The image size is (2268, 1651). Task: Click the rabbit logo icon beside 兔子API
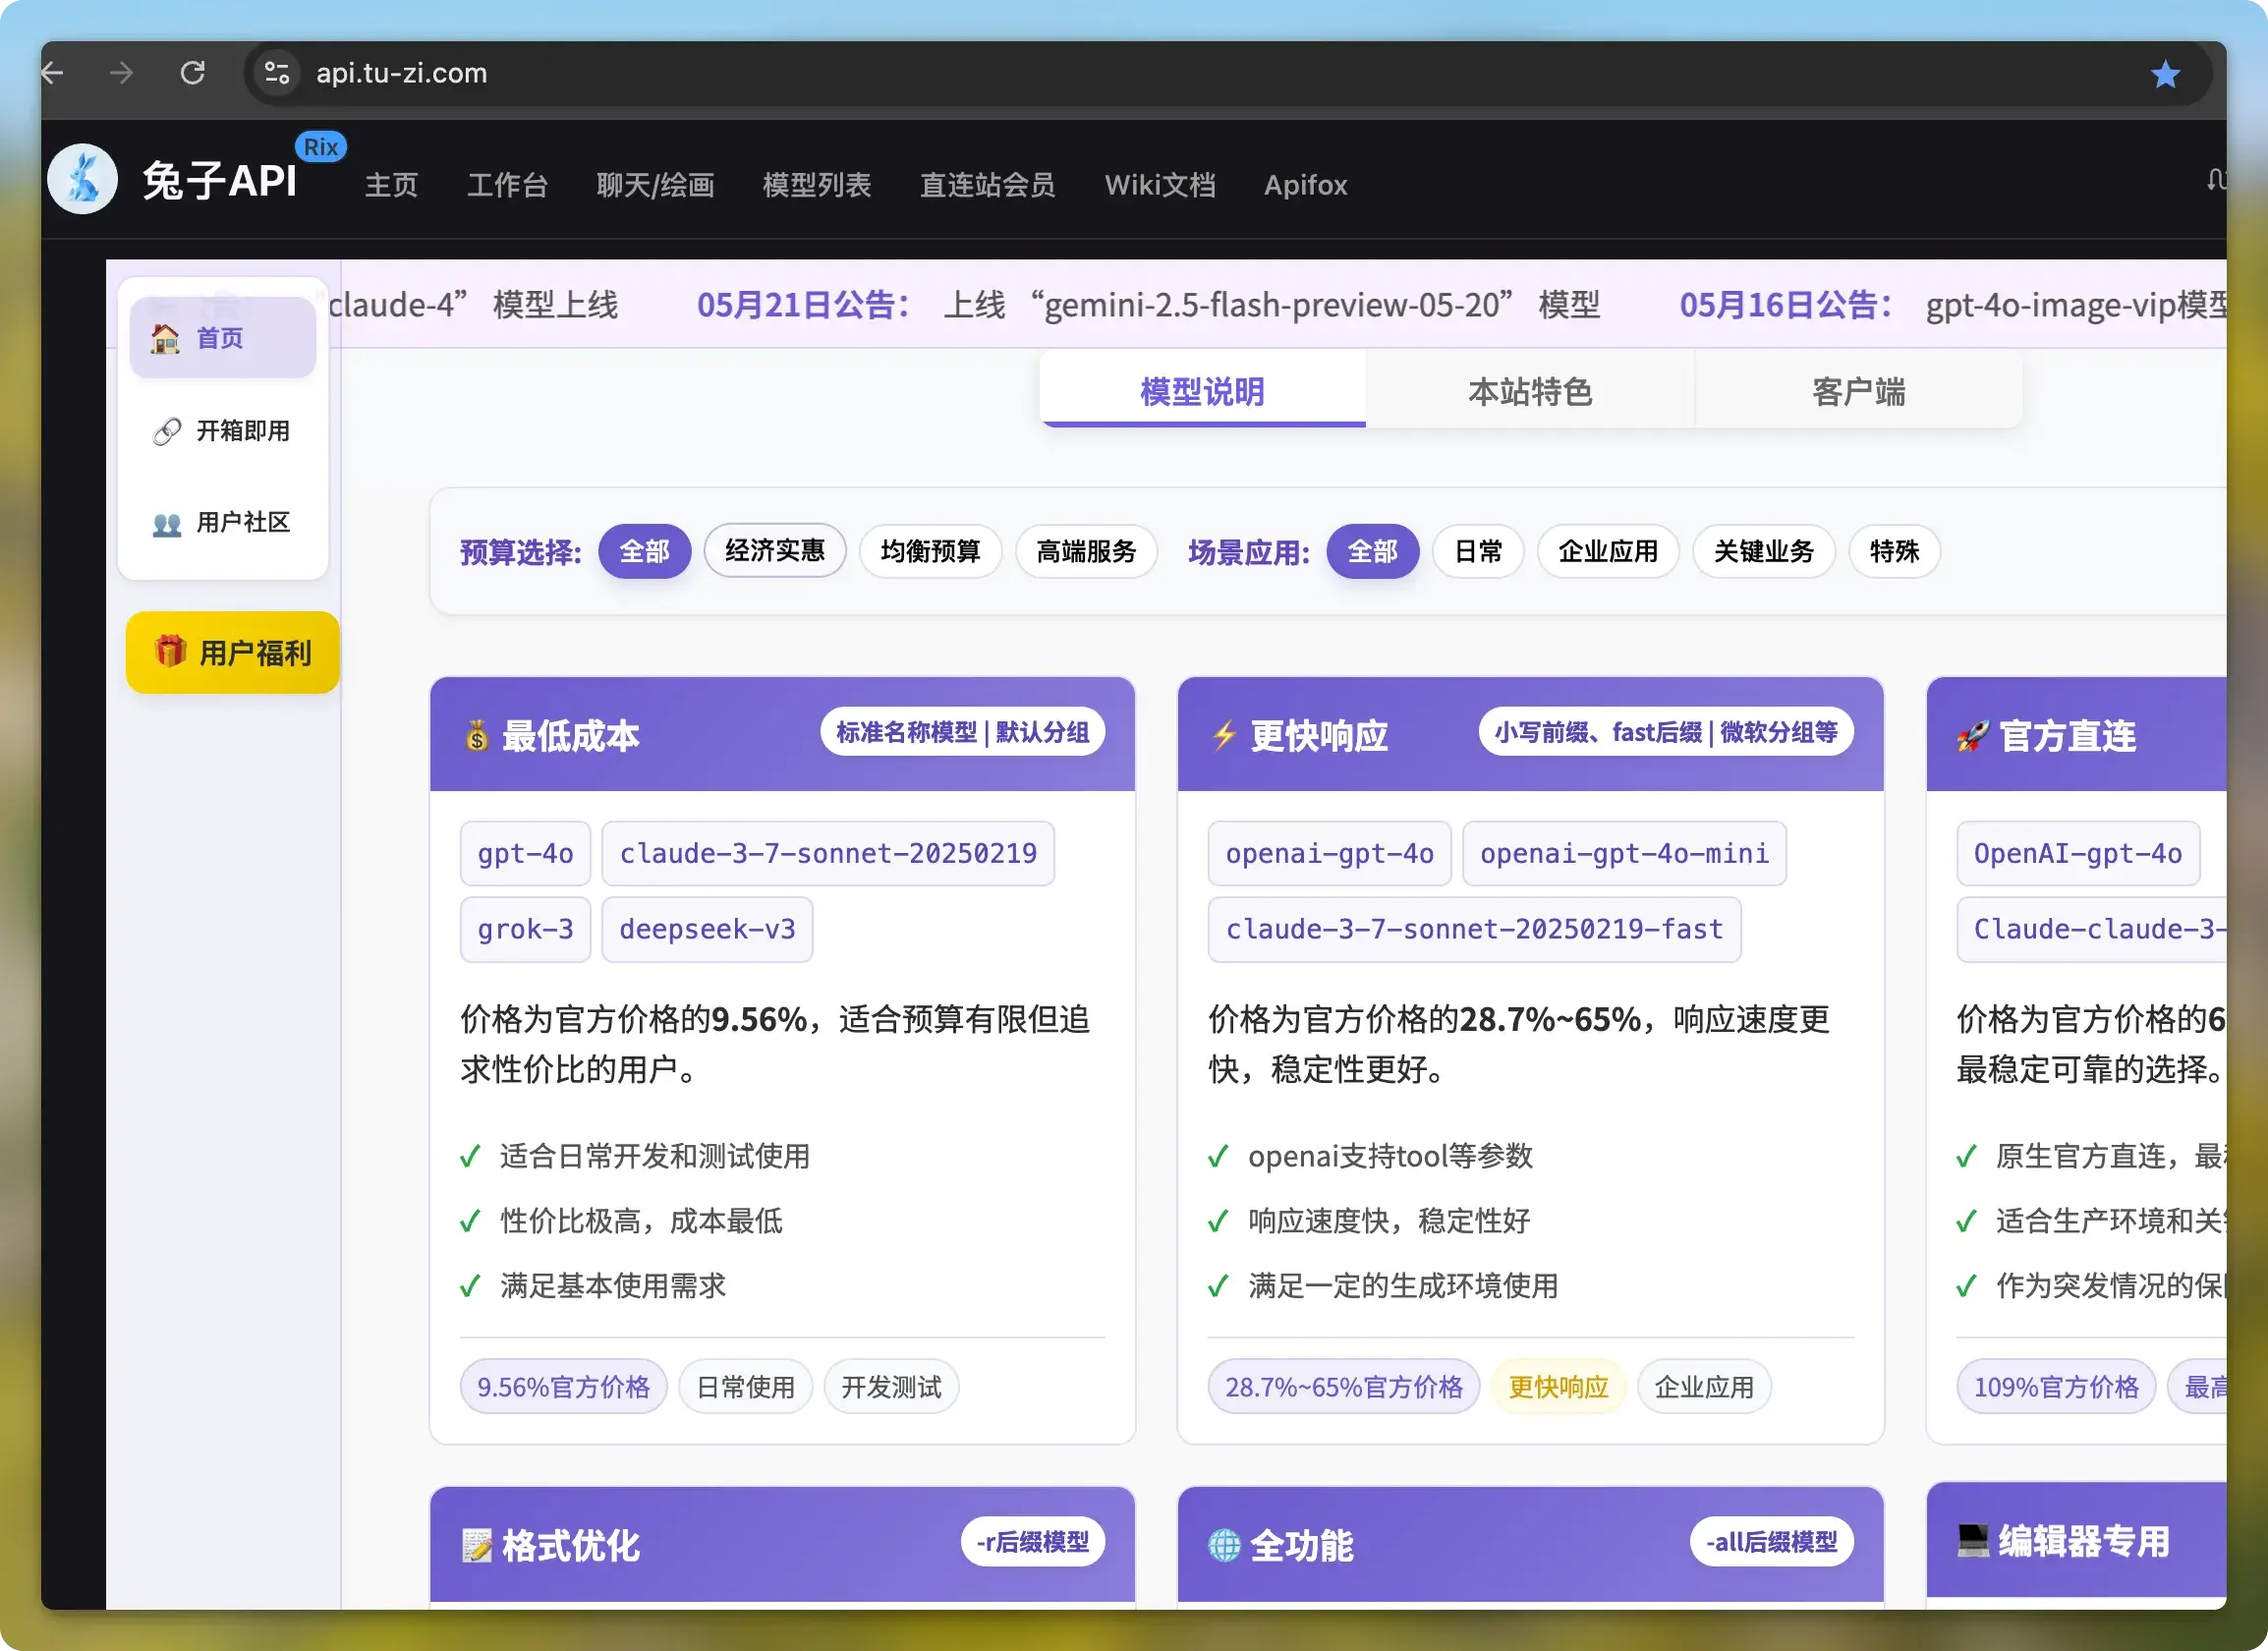pos(83,177)
